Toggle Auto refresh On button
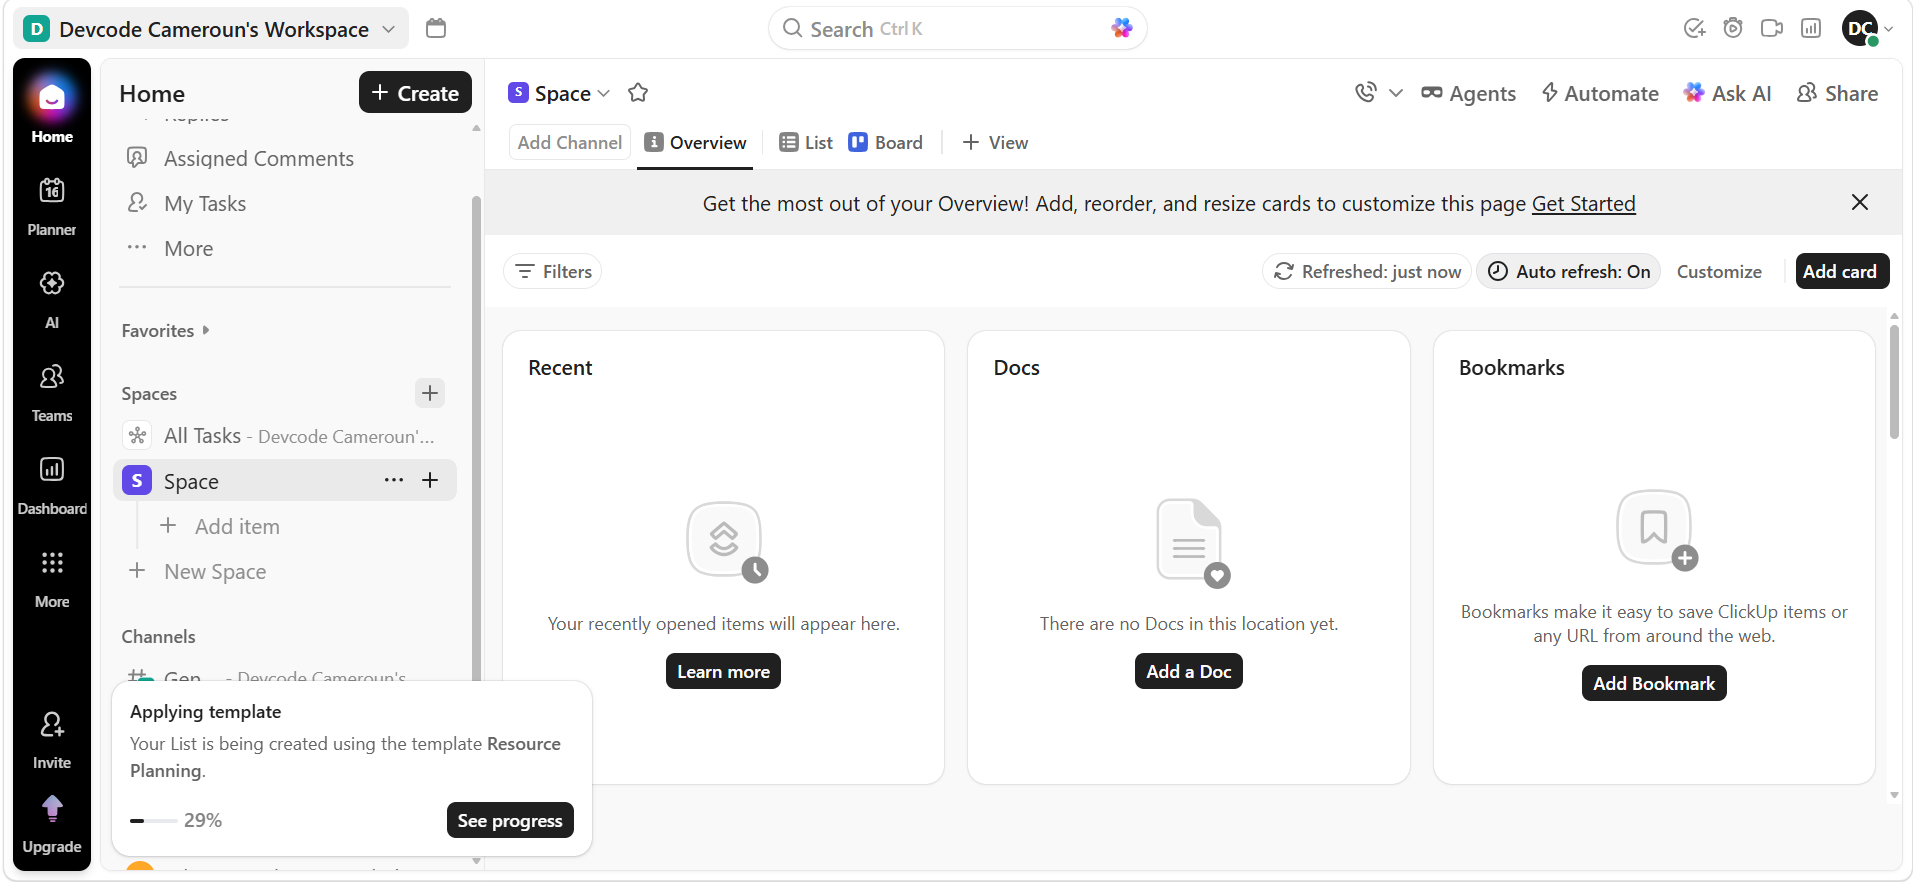This screenshot has width=1915, height=882. point(1569,271)
